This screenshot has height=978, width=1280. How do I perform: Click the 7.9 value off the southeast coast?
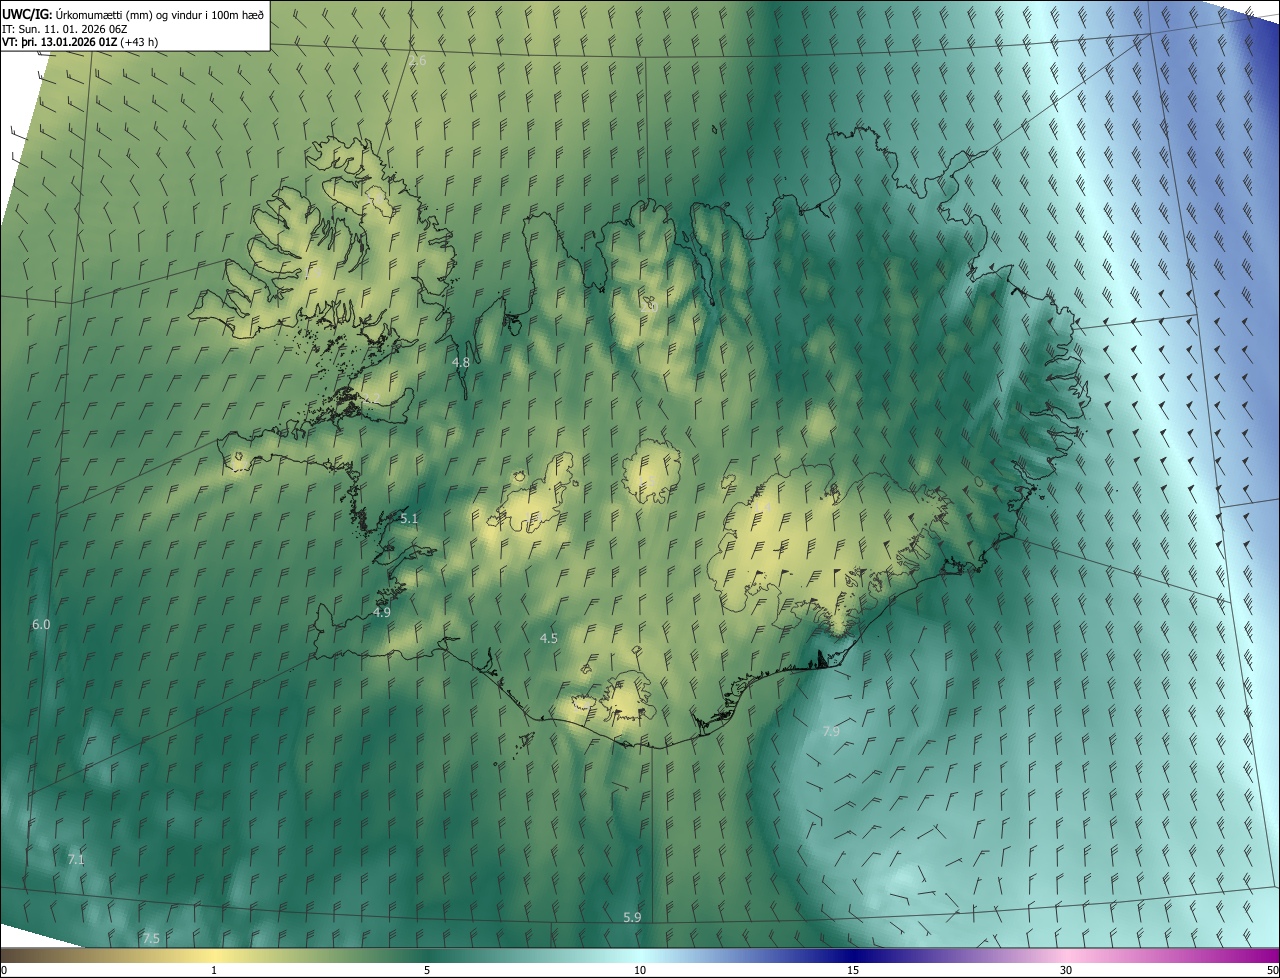(831, 732)
